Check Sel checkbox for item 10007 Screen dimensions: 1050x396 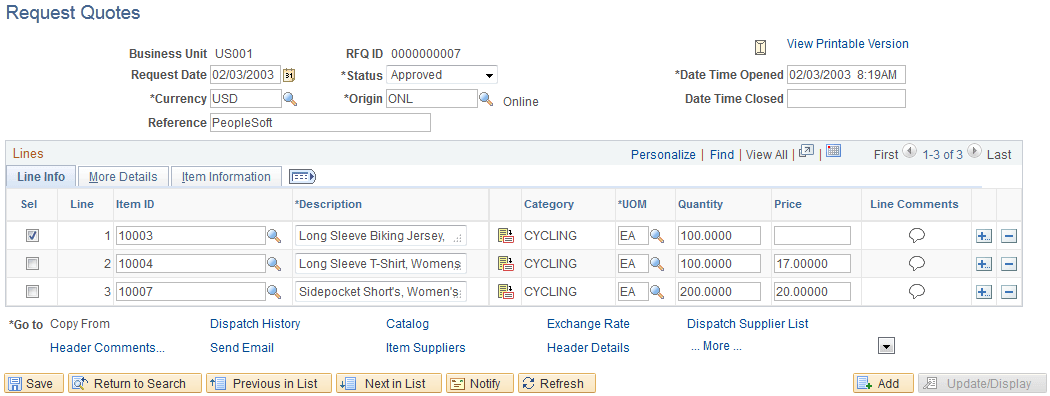pos(32,292)
